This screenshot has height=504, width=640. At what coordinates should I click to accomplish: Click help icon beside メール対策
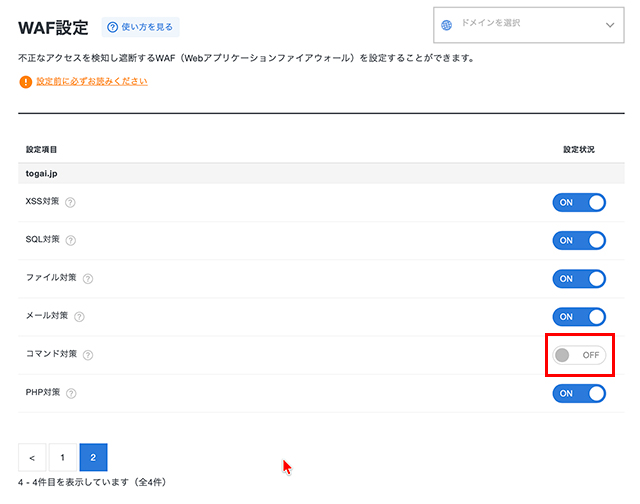pyautogui.click(x=79, y=317)
